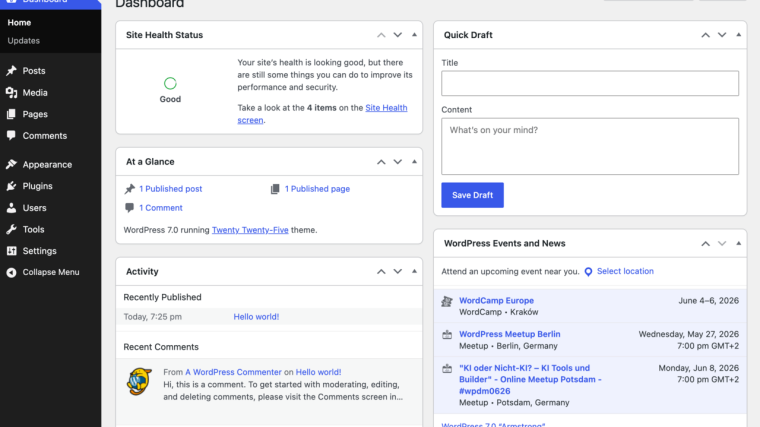Move Site Health Status panel down
The height and width of the screenshot is (427, 760).
(x=397, y=35)
